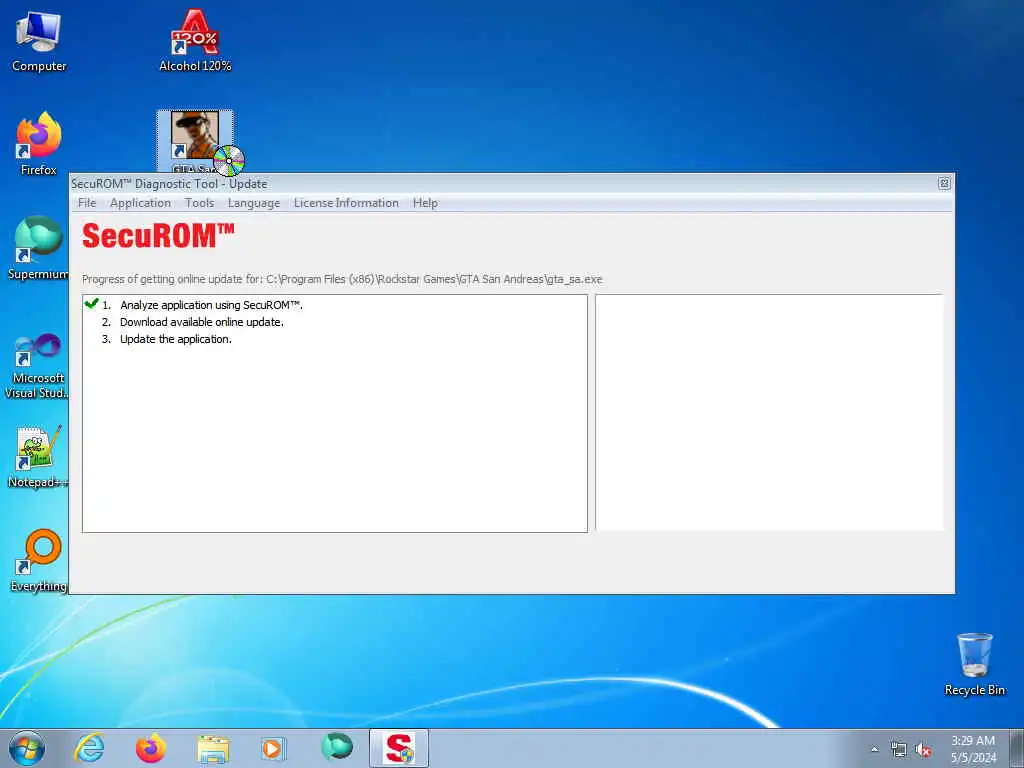Image resolution: width=1024 pixels, height=768 pixels.
Task: Click the red SecuROM logo
Action: click(158, 235)
